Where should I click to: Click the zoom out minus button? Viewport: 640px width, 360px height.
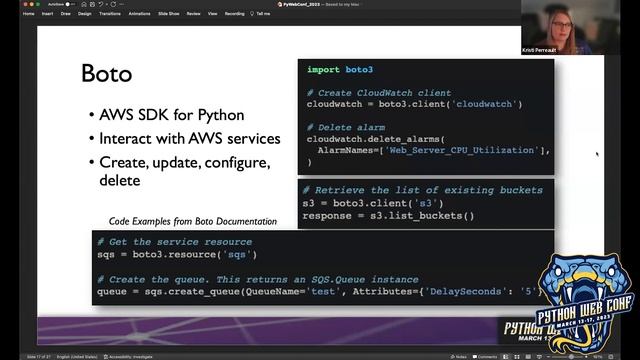pyautogui.click(x=549, y=357)
